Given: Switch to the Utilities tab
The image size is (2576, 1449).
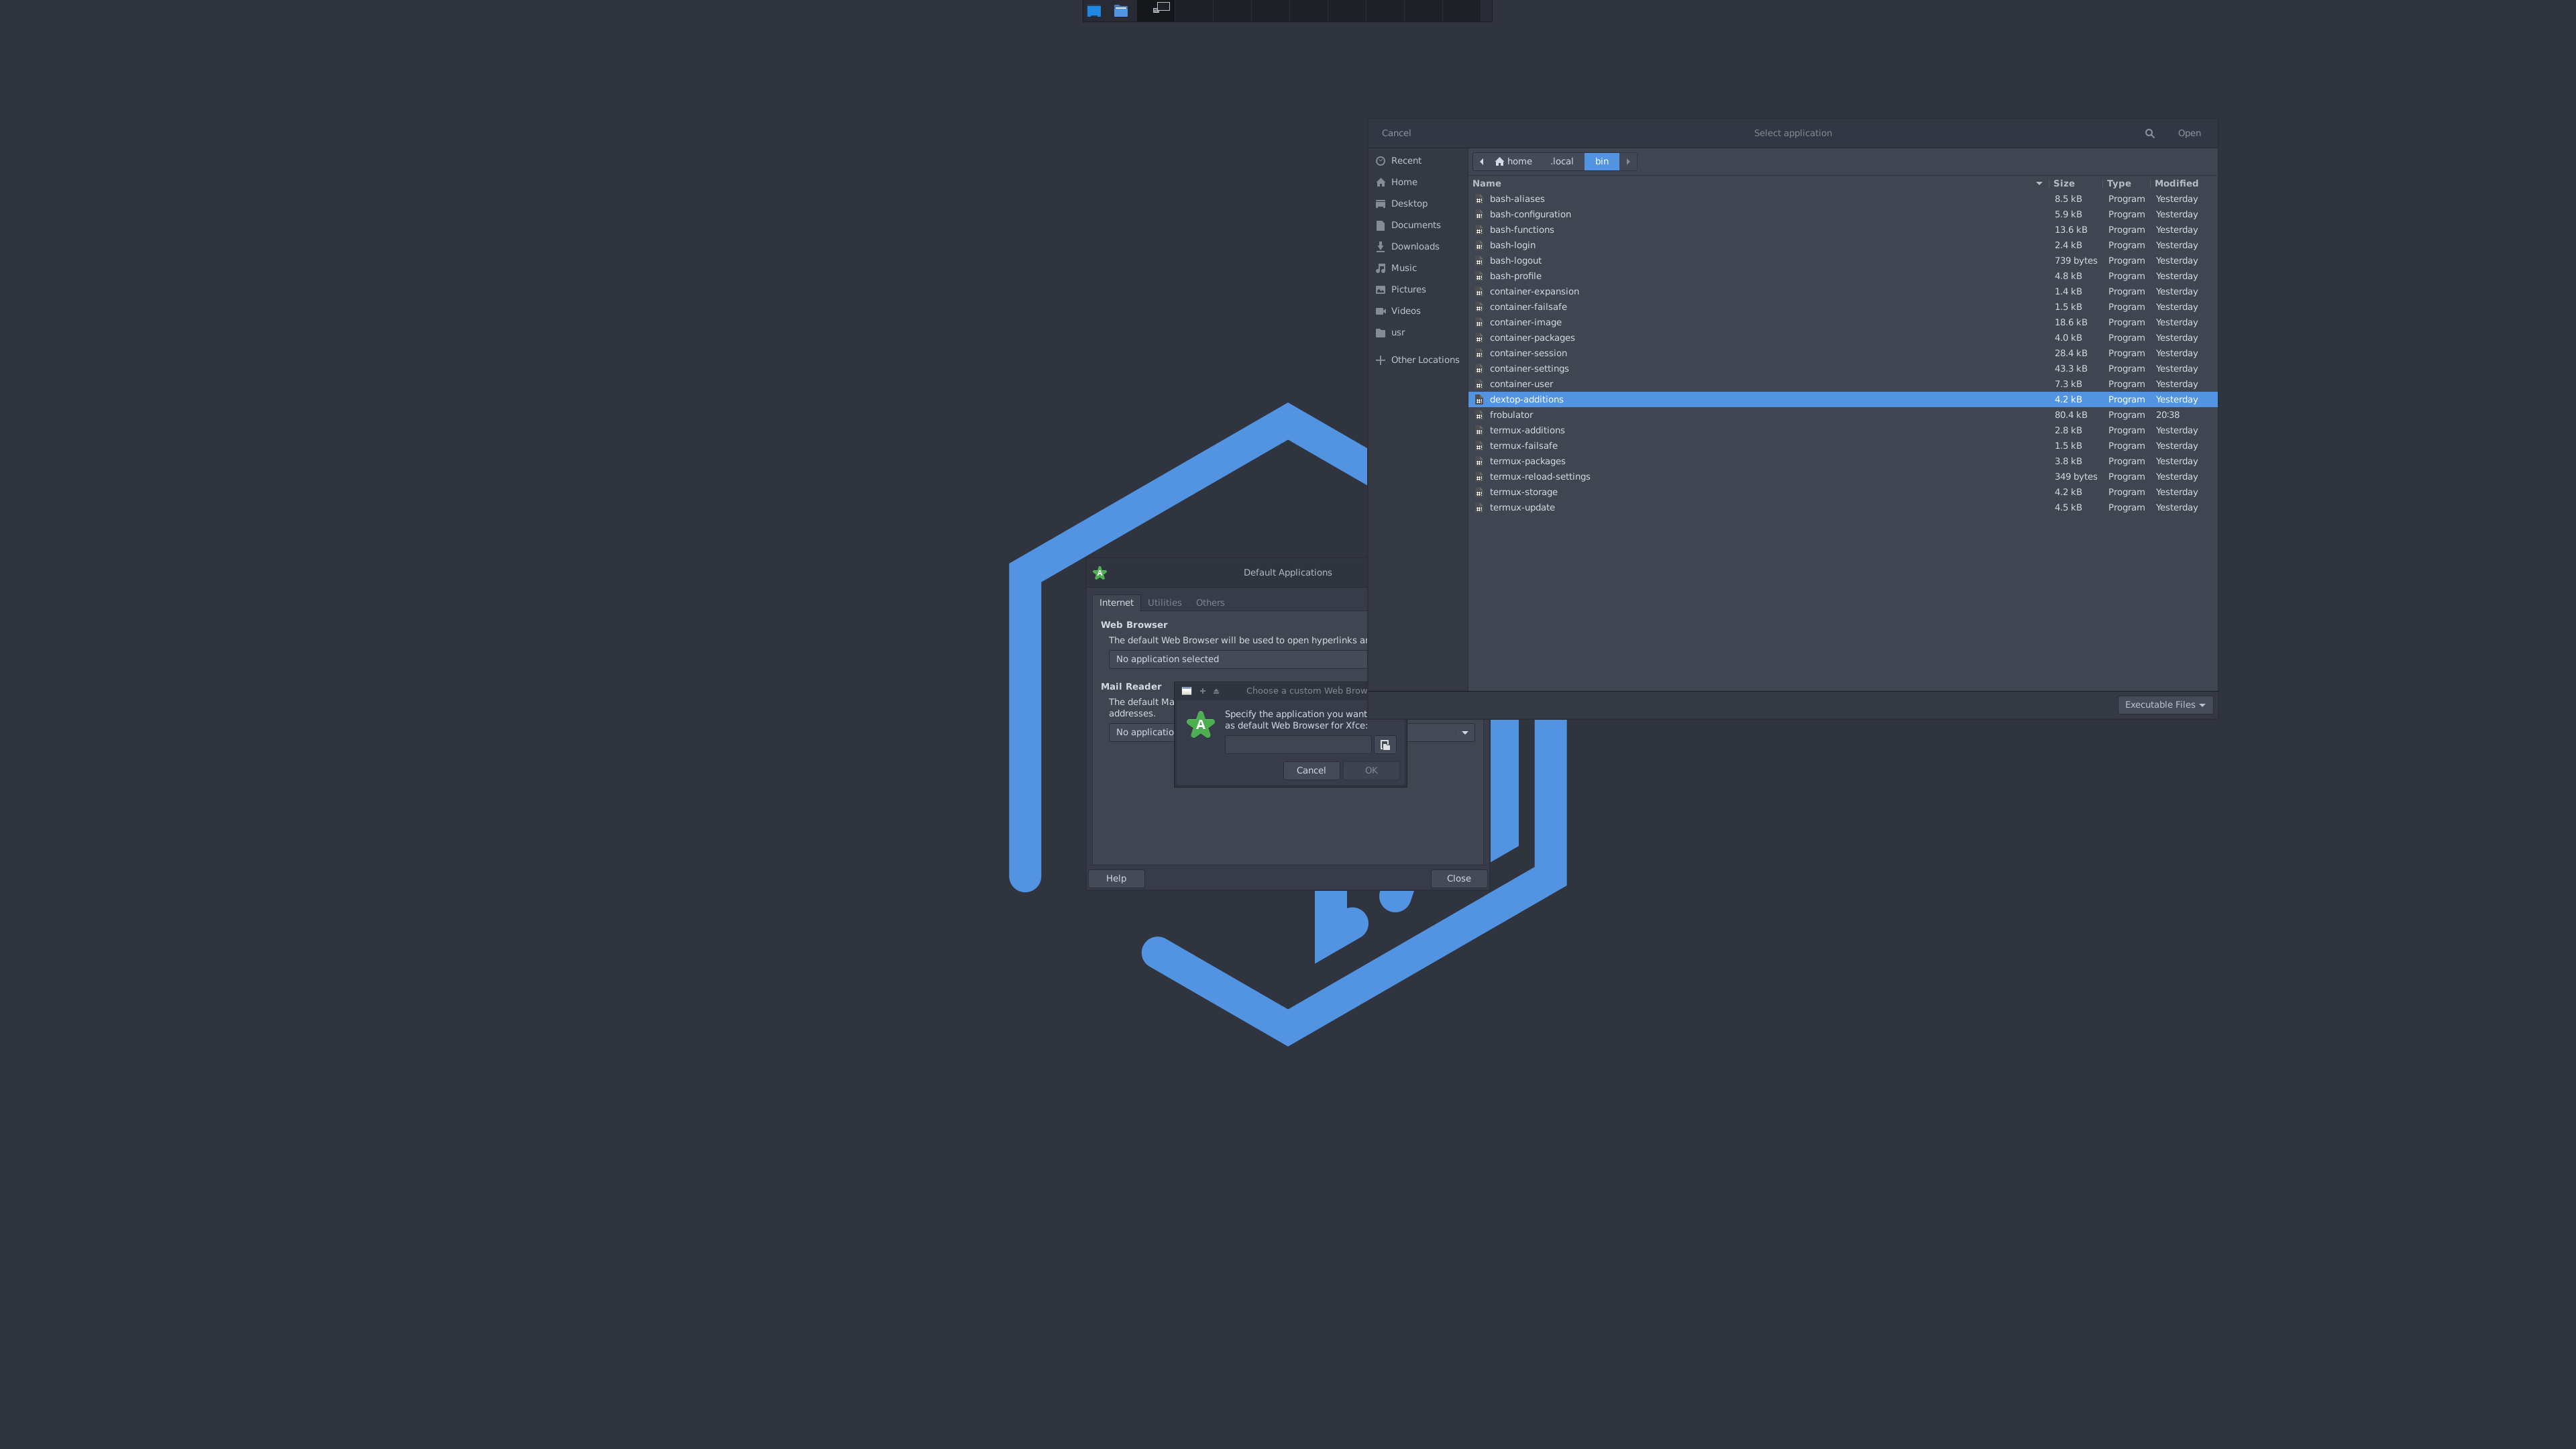Looking at the screenshot, I should coord(1164,603).
